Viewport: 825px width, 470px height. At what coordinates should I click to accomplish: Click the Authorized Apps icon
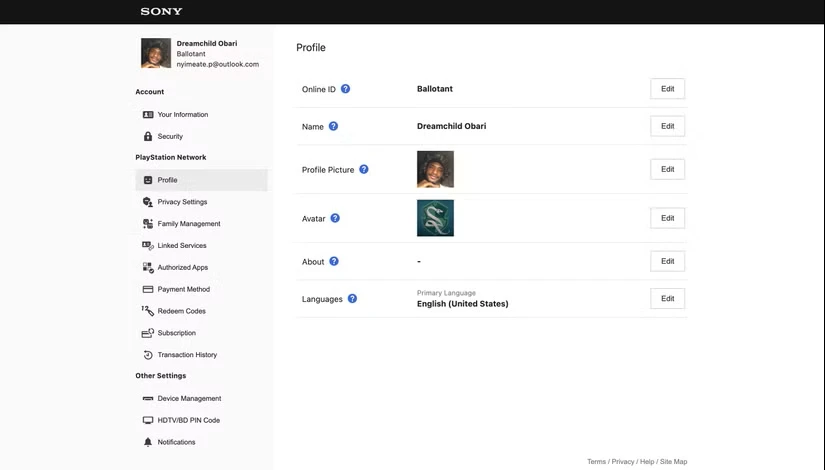point(148,267)
